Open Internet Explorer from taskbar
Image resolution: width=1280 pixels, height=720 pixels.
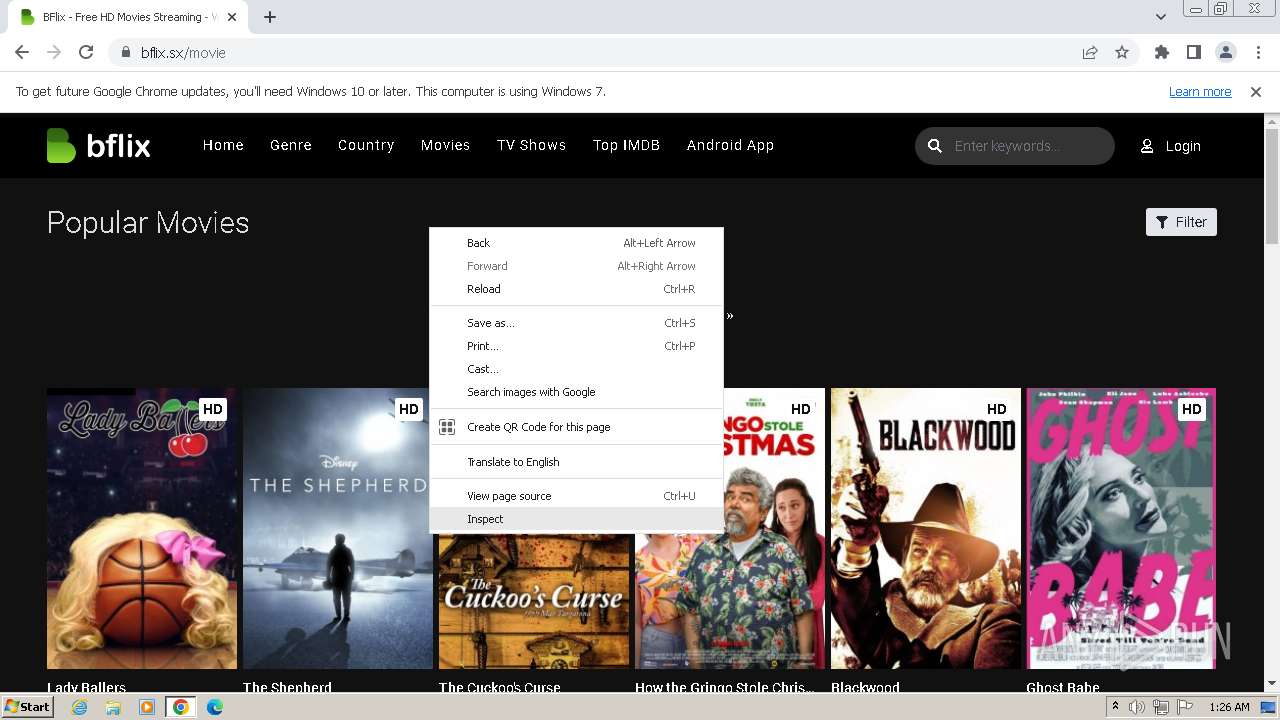[79, 707]
